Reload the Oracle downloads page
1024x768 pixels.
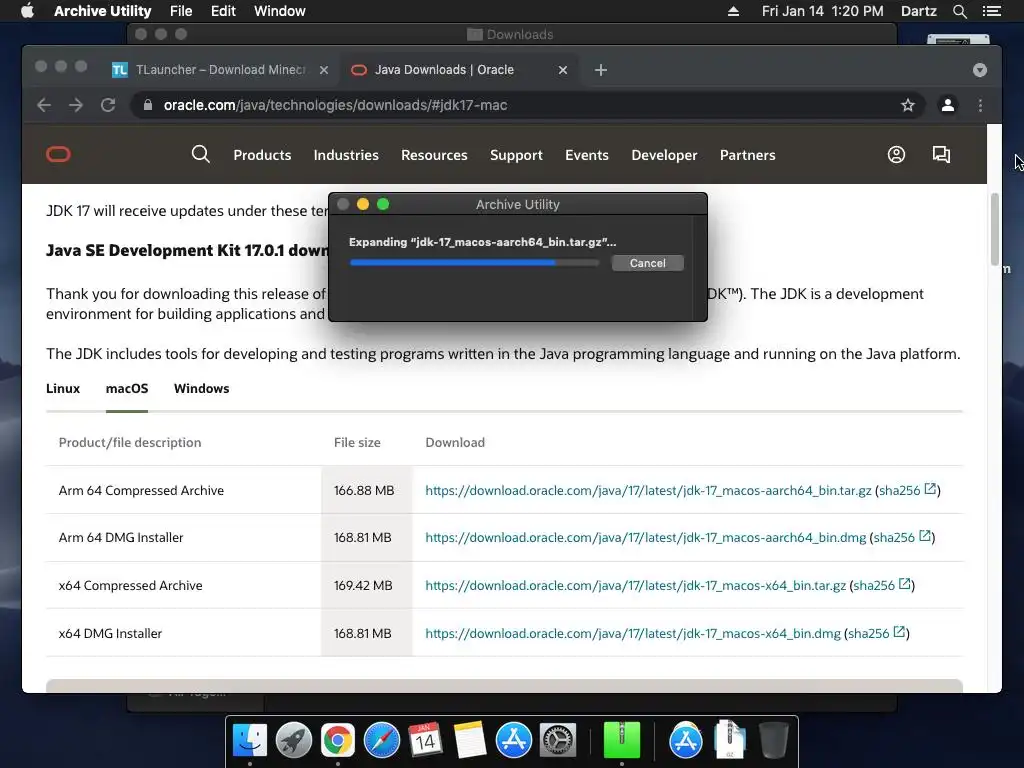[x=108, y=105]
